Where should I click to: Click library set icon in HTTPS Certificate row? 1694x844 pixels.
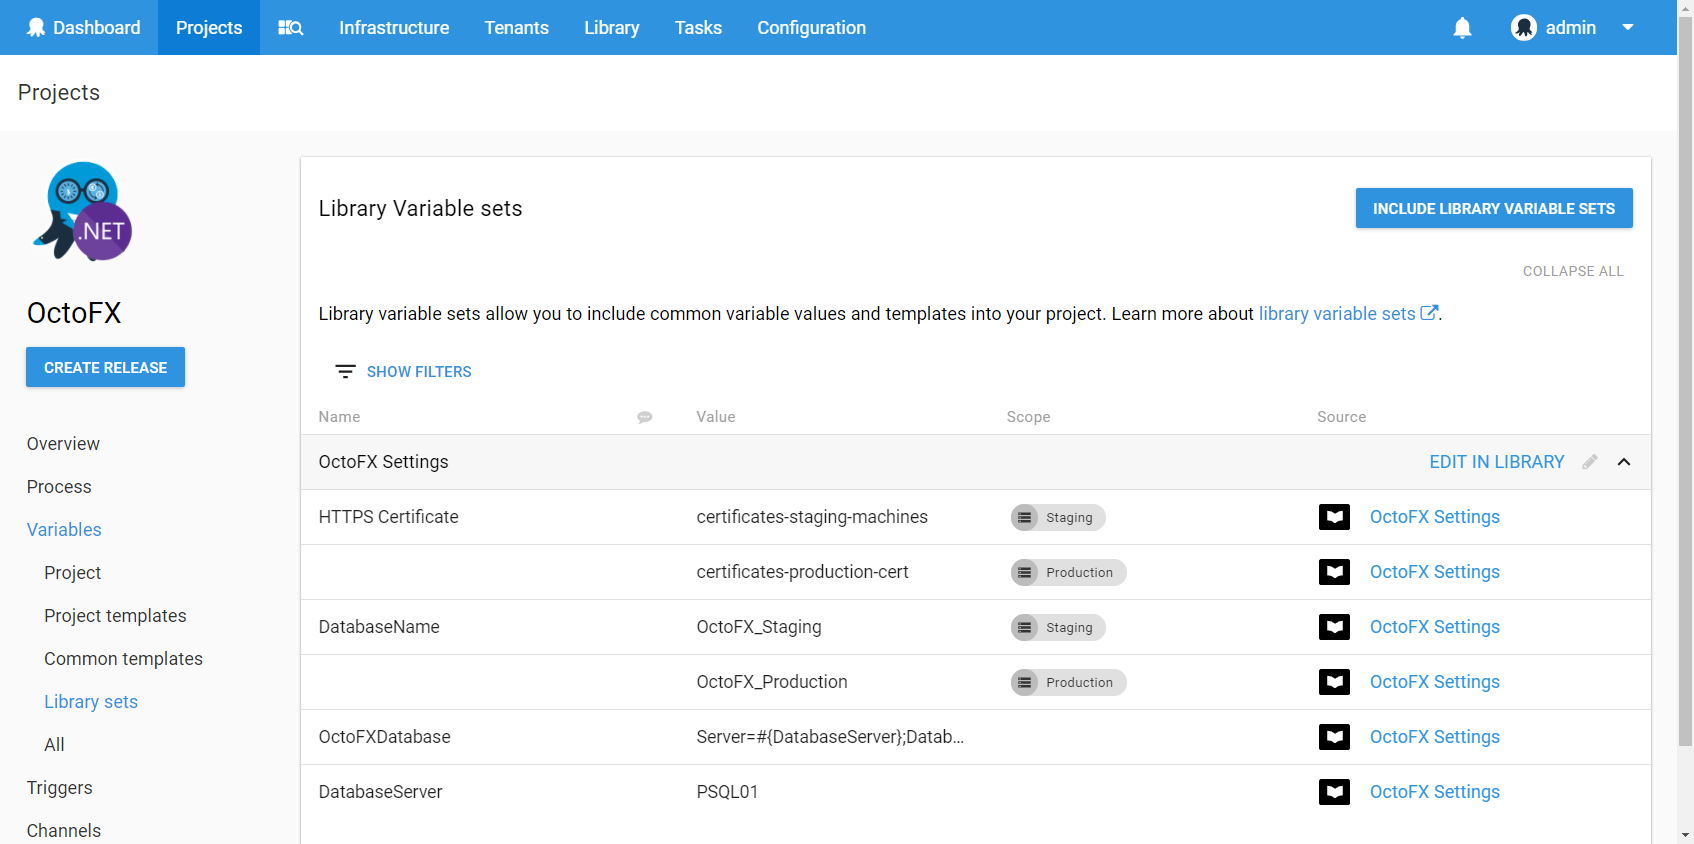[x=1334, y=517]
